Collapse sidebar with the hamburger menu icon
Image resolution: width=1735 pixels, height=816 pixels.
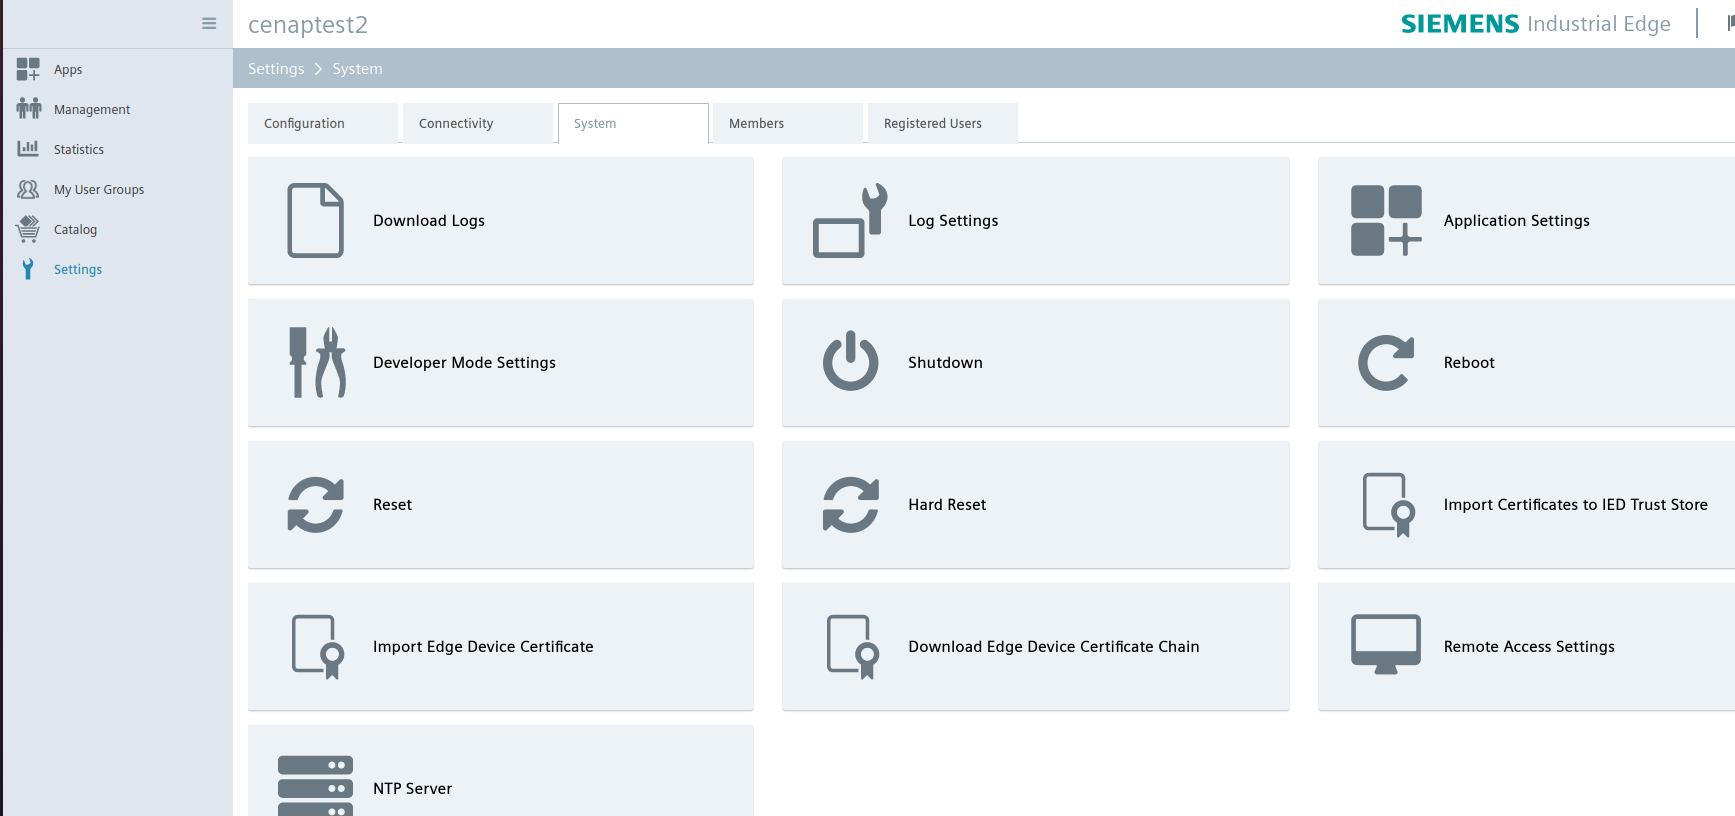[x=209, y=24]
